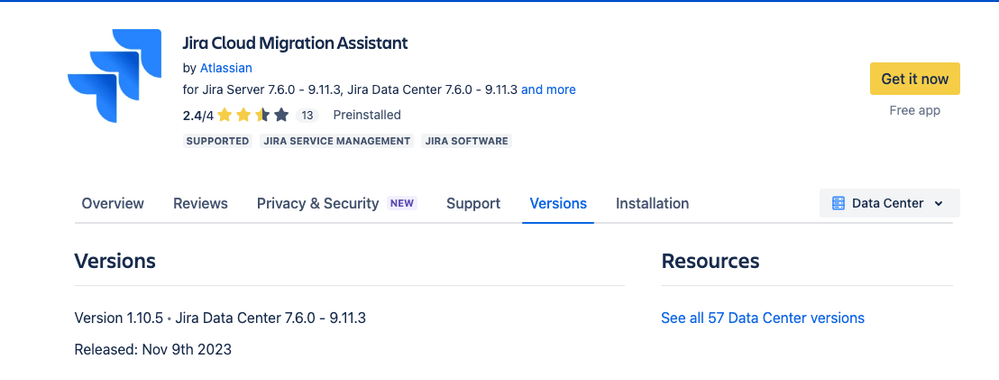The image size is (999, 380).
Task: Click the Get it now button
Action: (915, 79)
